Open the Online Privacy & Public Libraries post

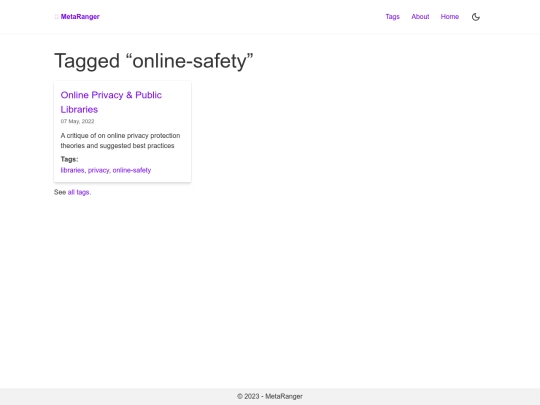pos(111,102)
